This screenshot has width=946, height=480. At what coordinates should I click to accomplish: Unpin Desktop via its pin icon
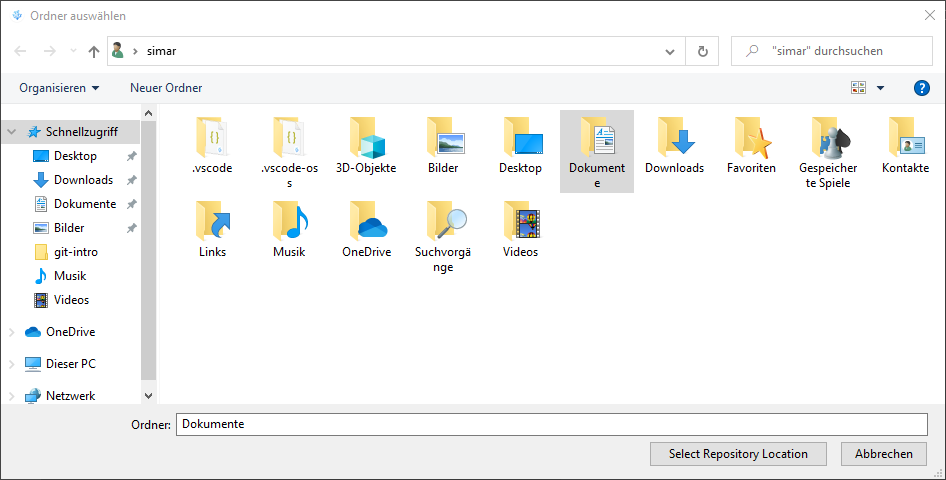tap(131, 156)
